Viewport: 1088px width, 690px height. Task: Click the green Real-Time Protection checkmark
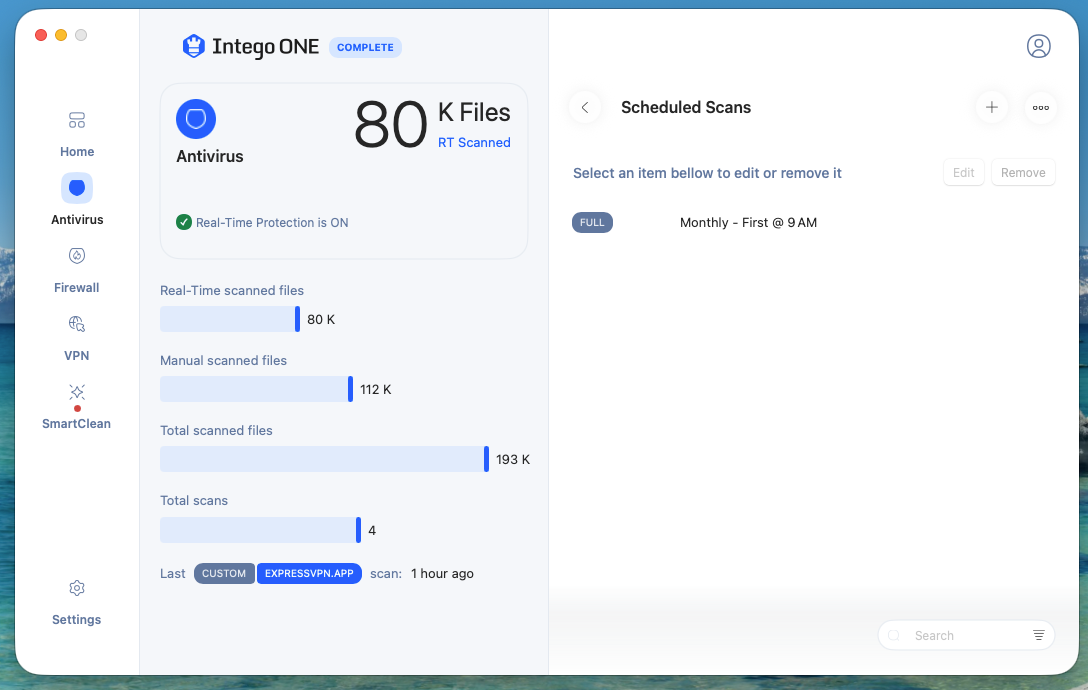[x=184, y=222]
